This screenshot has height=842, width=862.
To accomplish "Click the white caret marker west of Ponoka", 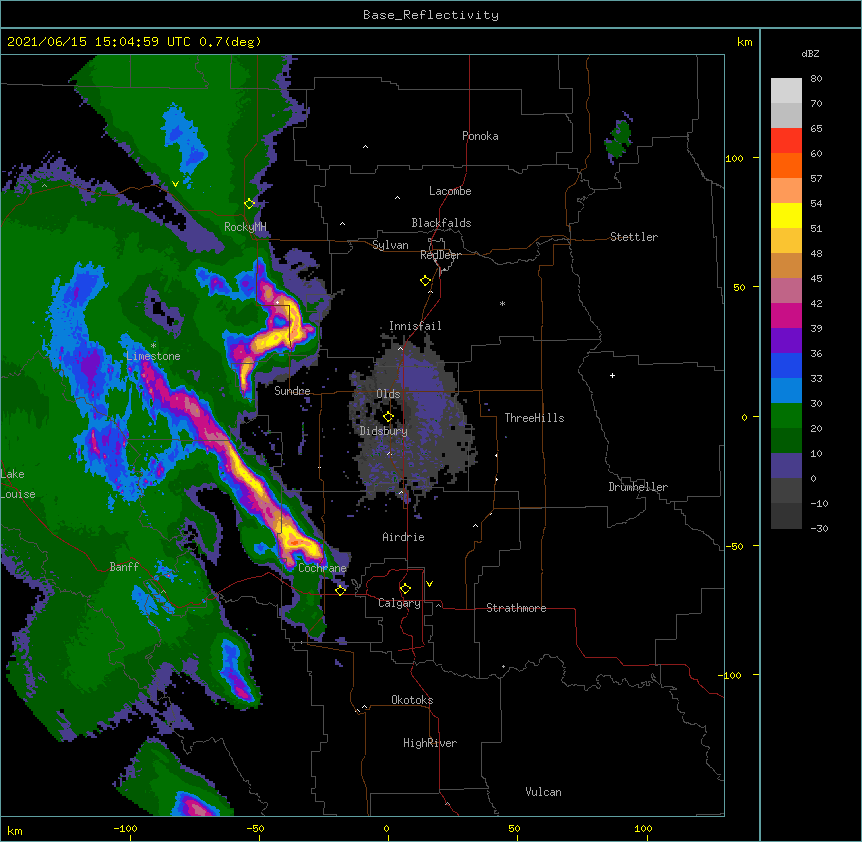I will tap(365, 147).
